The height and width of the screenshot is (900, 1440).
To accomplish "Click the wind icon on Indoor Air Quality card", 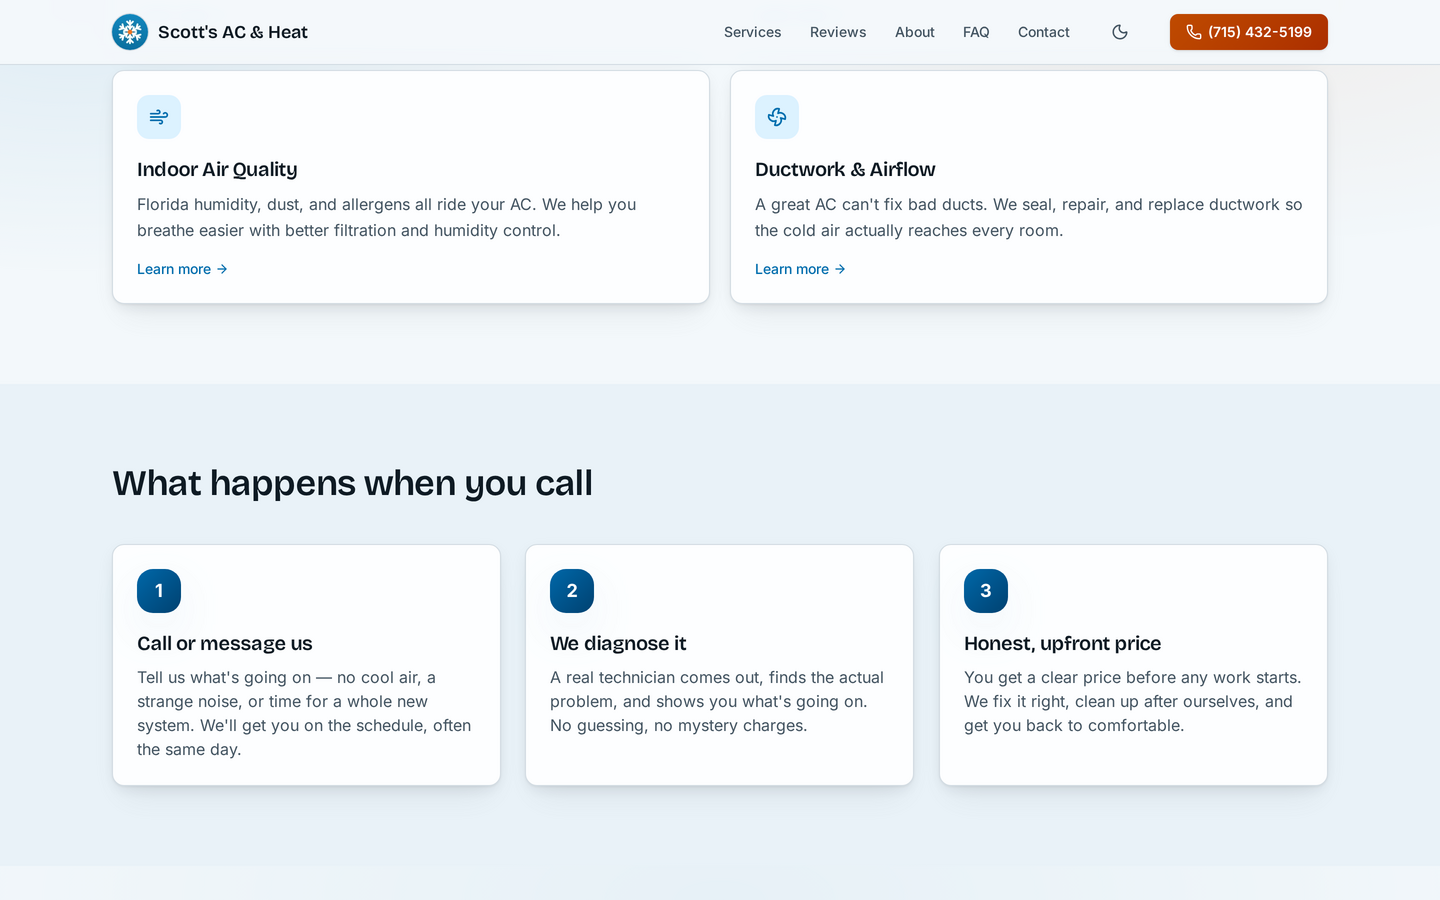I will pos(159,117).
